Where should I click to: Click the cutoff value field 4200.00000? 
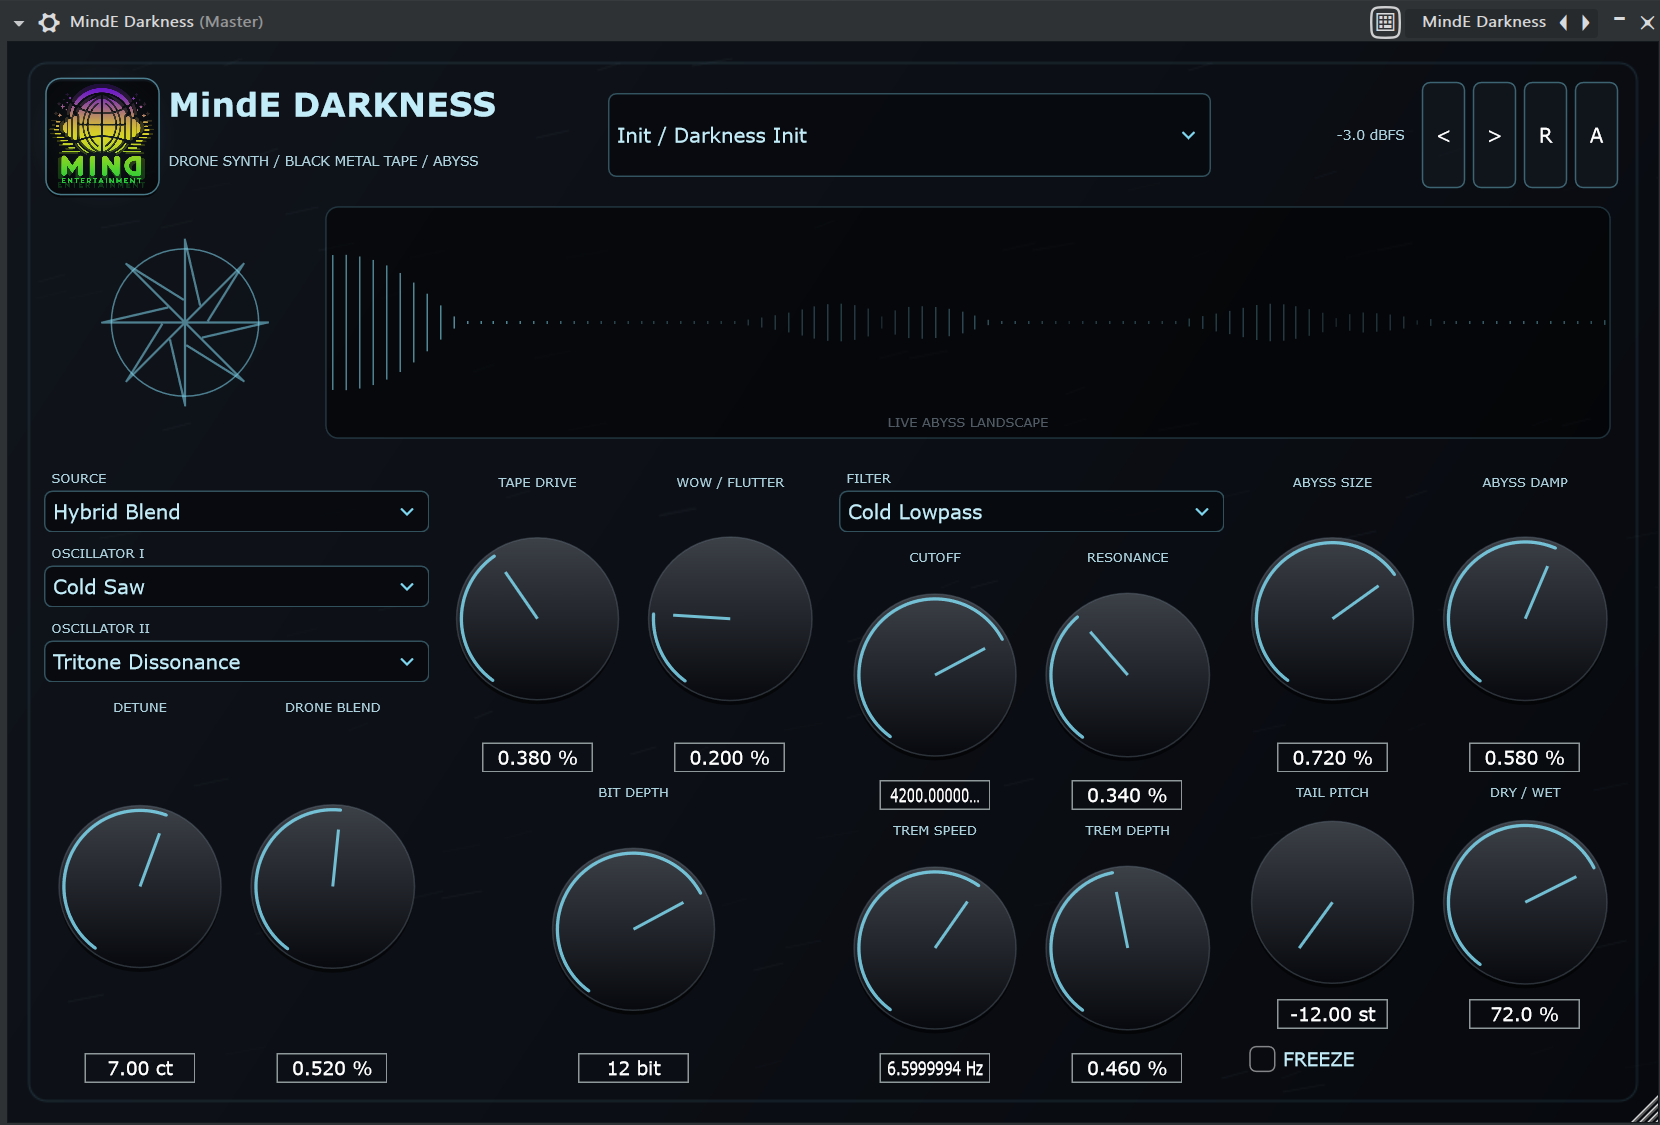click(935, 795)
